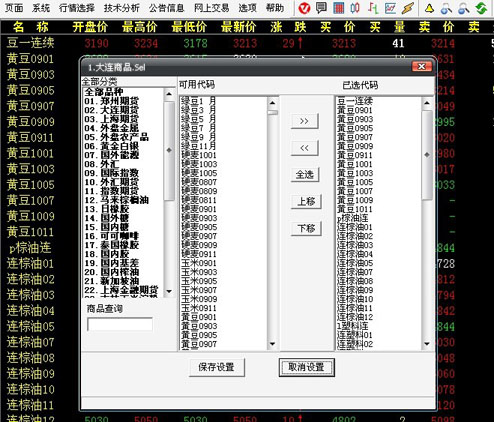Select p棕油连 in 已选代码 list
Screen dimensions: 494x422
[353, 218]
